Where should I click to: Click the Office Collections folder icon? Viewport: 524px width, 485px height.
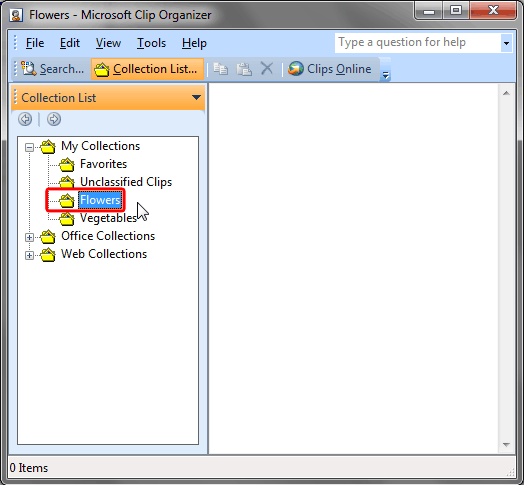tap(48, 236)
